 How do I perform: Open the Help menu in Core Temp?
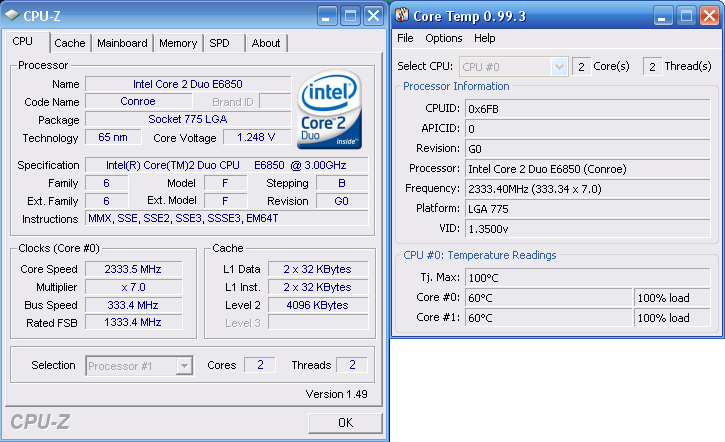tap(484, 38)
